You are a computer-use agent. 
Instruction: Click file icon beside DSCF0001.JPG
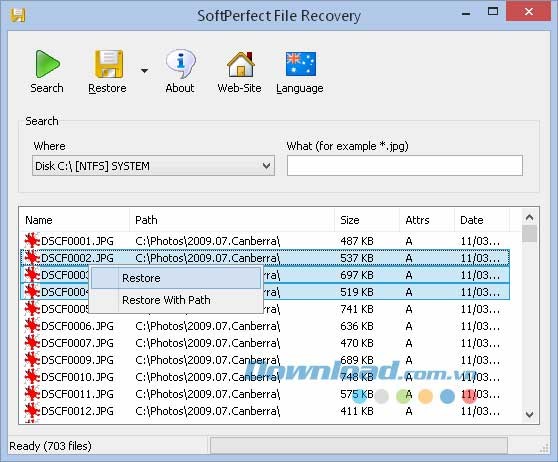(32, 241)
